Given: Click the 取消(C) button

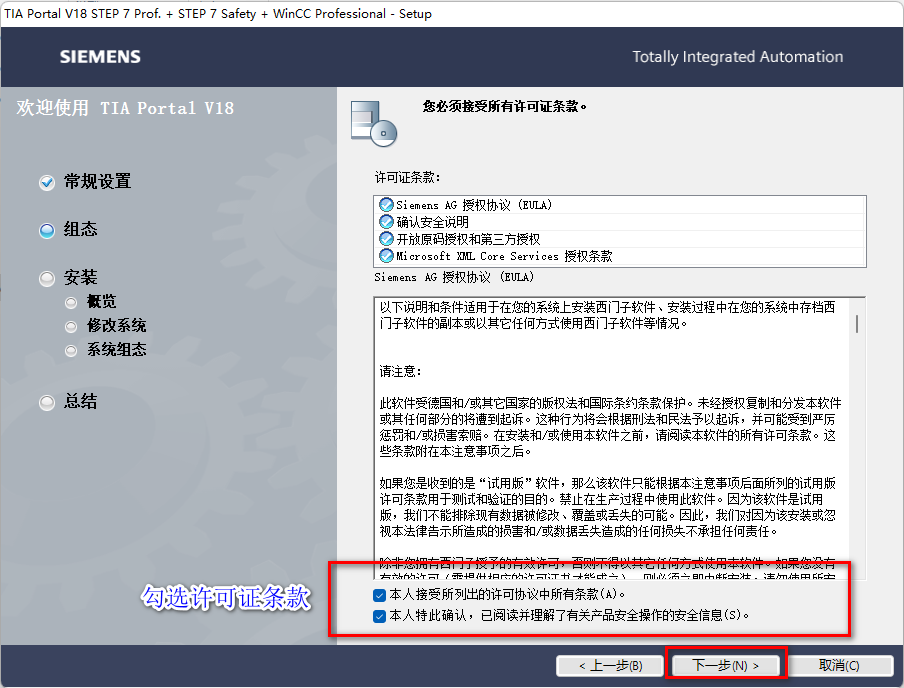Looking at the screenshot, I should [839, 666].
